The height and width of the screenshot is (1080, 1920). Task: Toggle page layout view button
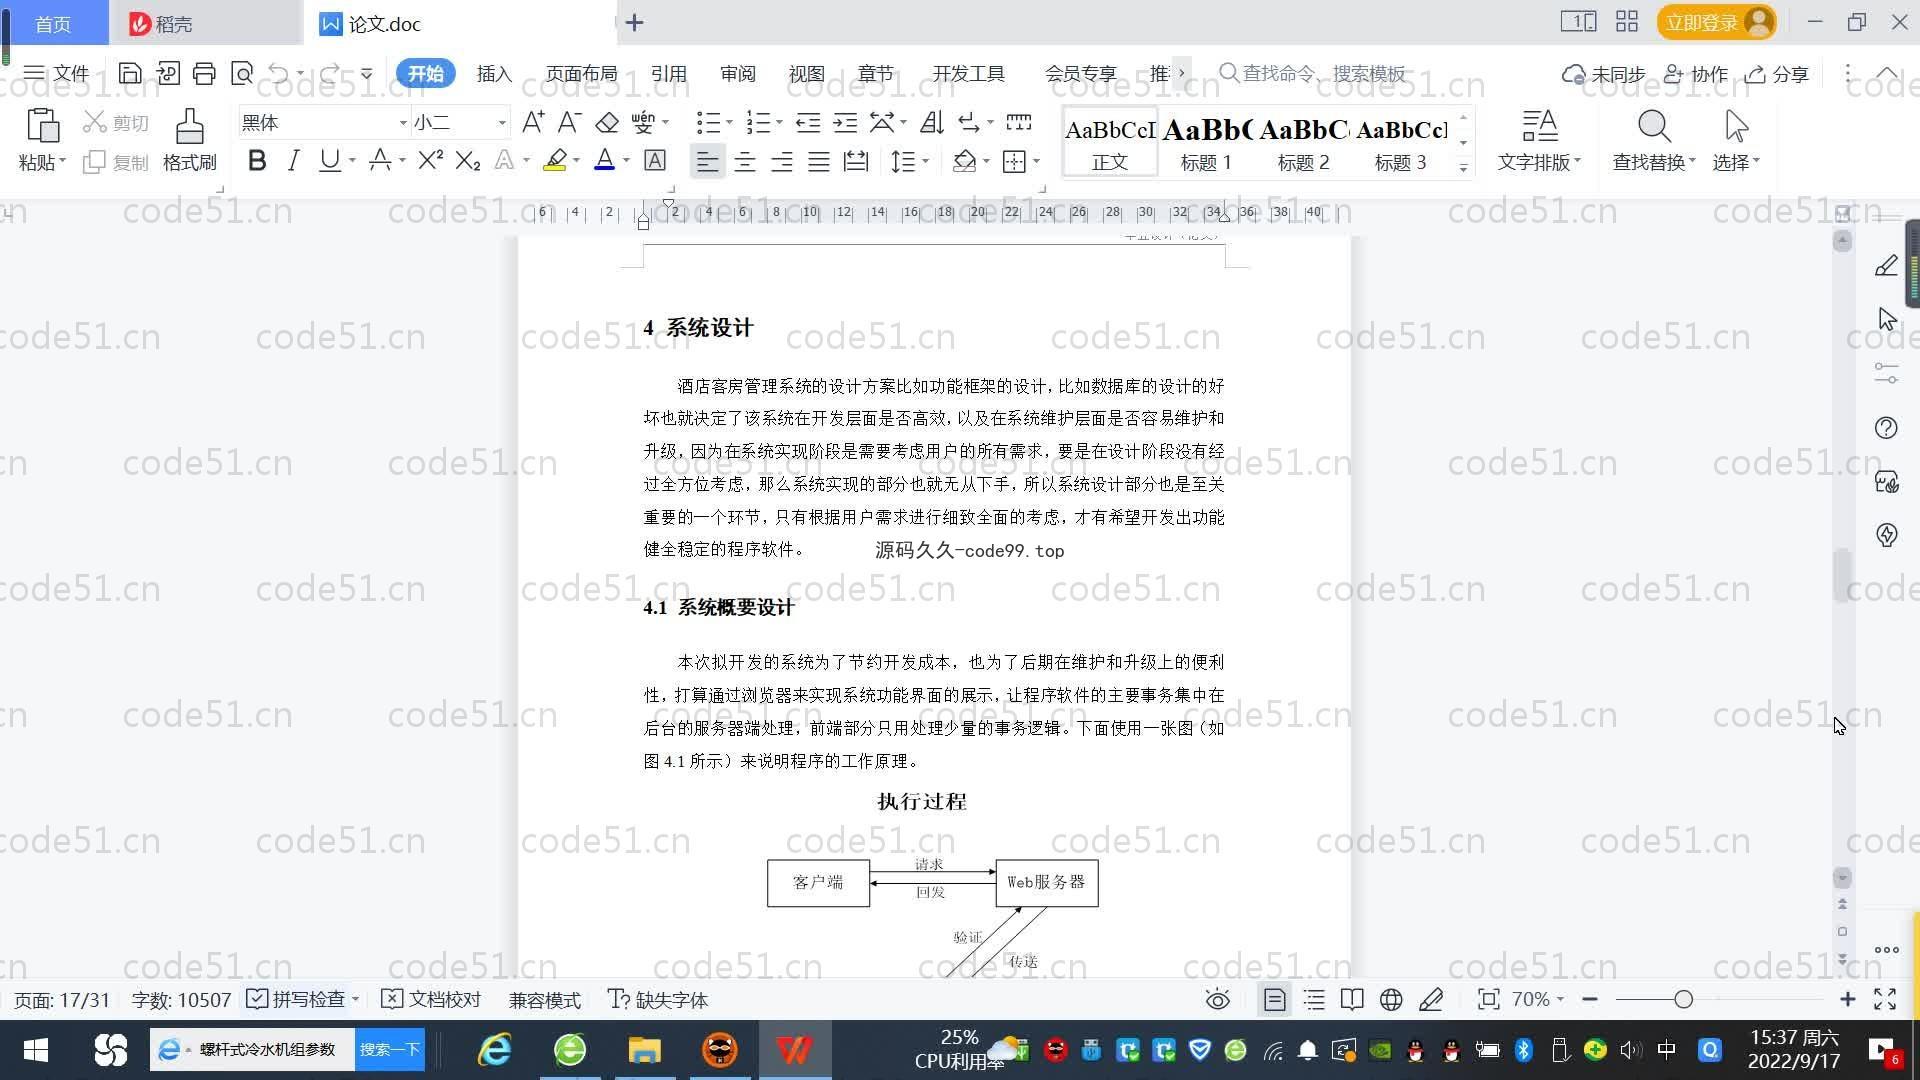[x=1274, y=1000]
